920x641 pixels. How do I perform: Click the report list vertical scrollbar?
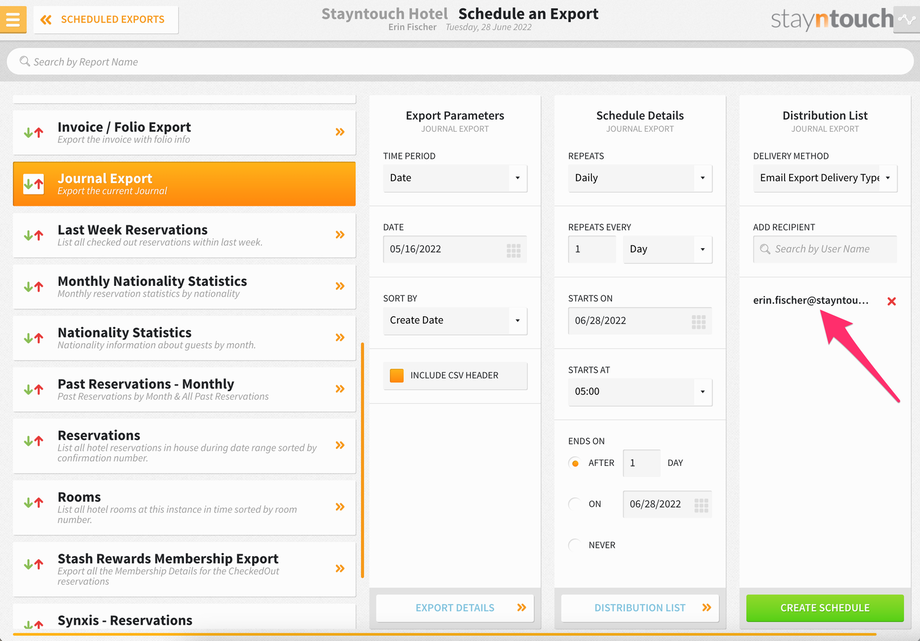click(363, 461)
